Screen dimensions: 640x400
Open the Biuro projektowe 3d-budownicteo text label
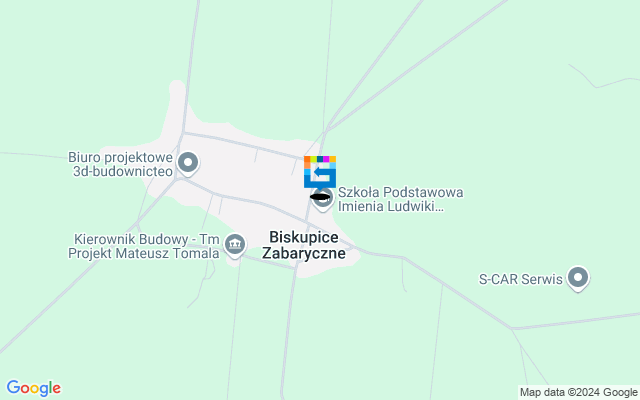120,164
